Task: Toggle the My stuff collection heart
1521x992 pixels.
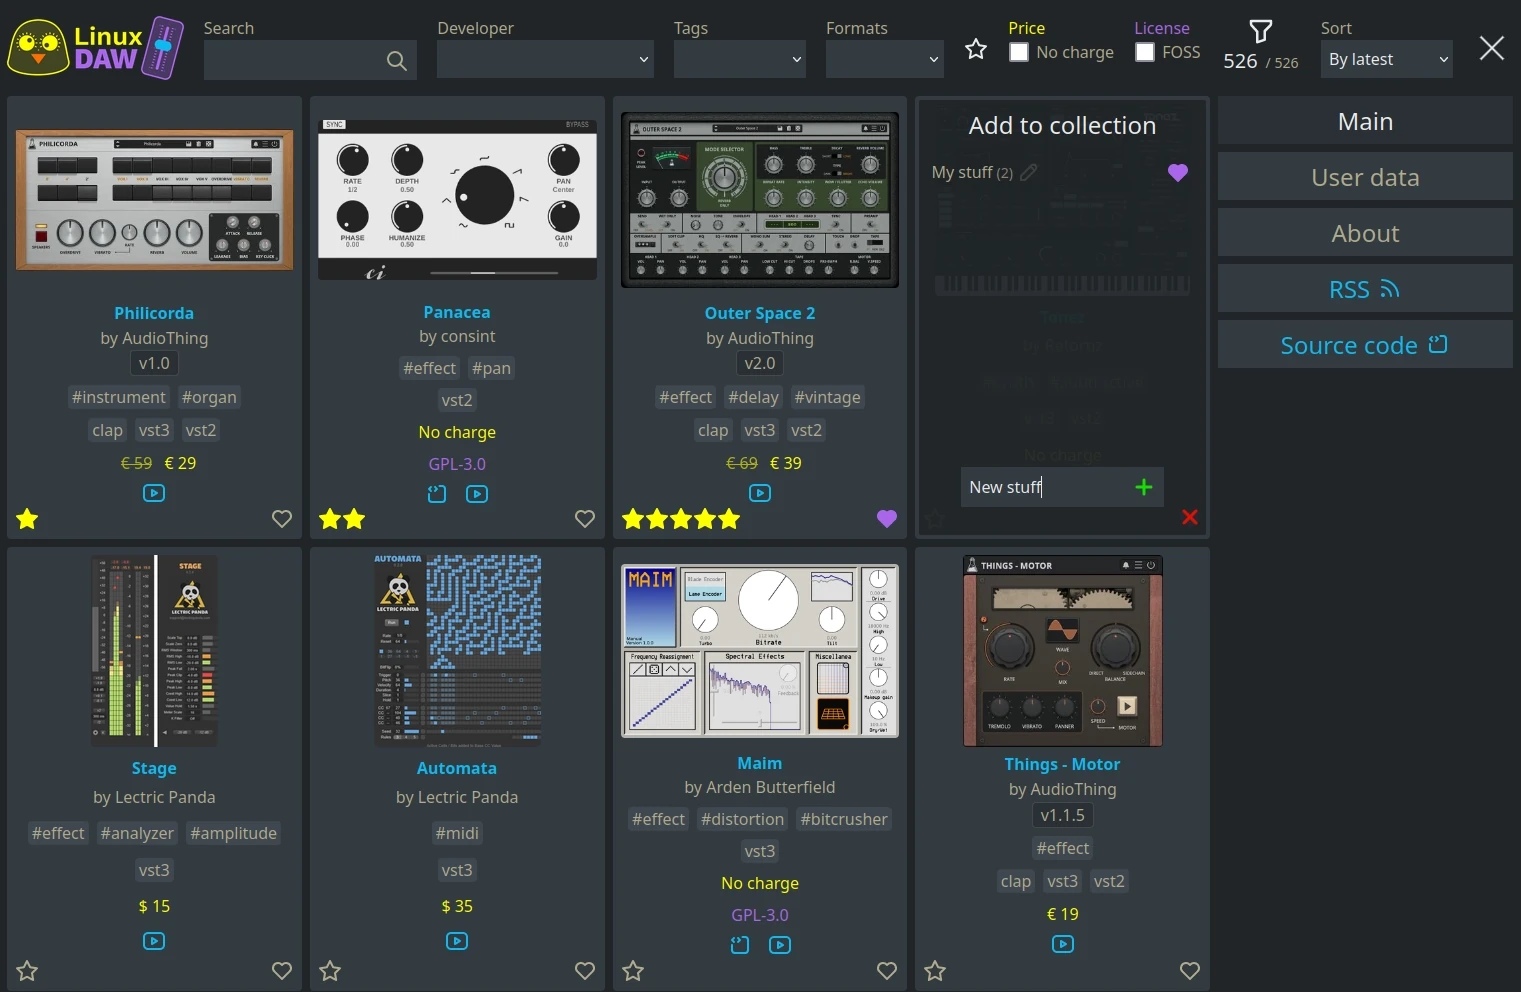Action: 1178,173
